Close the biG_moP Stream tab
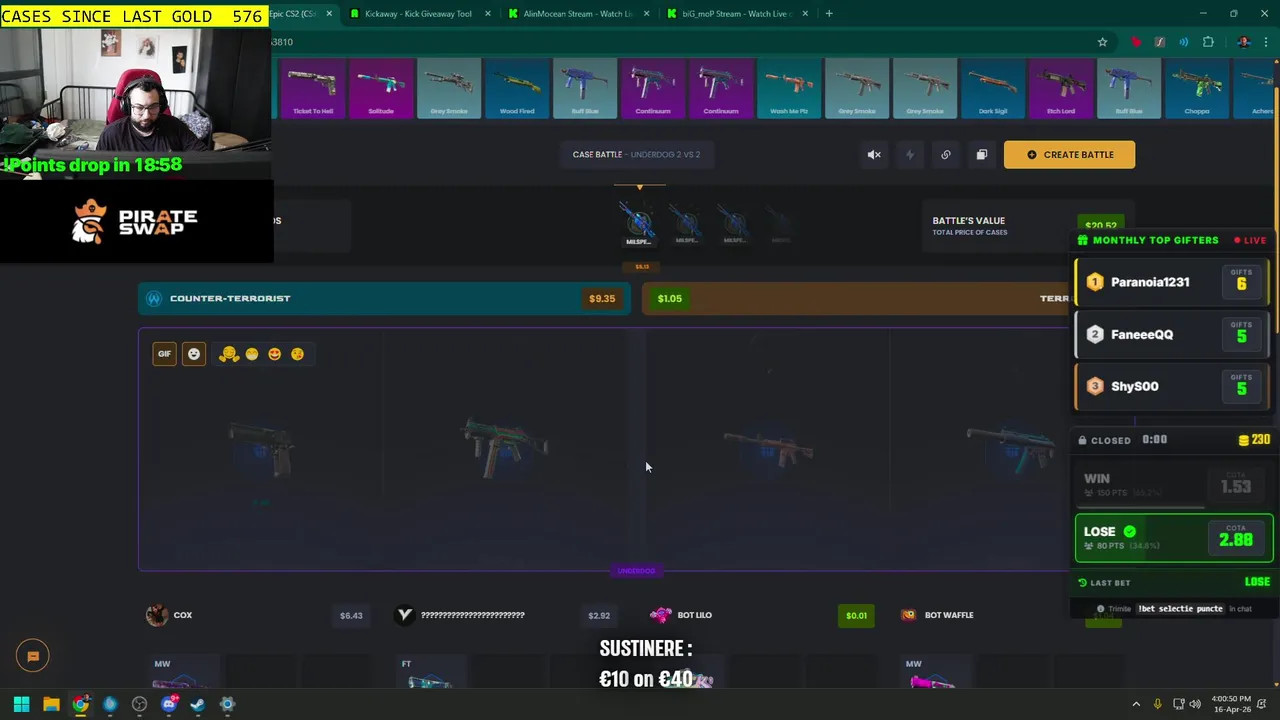 tap(807, 14)
